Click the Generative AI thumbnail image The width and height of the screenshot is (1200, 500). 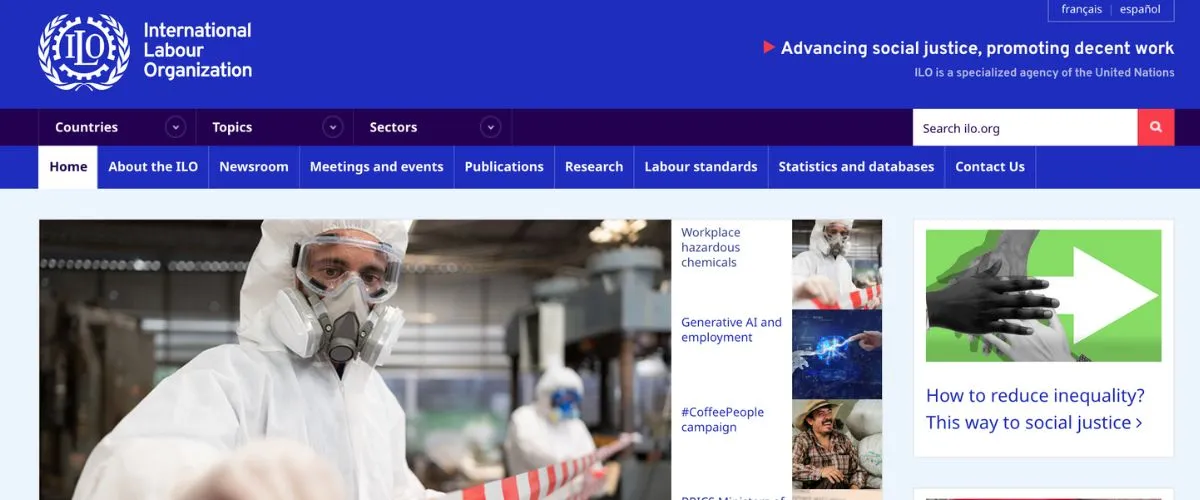click(x=837, y=354)
